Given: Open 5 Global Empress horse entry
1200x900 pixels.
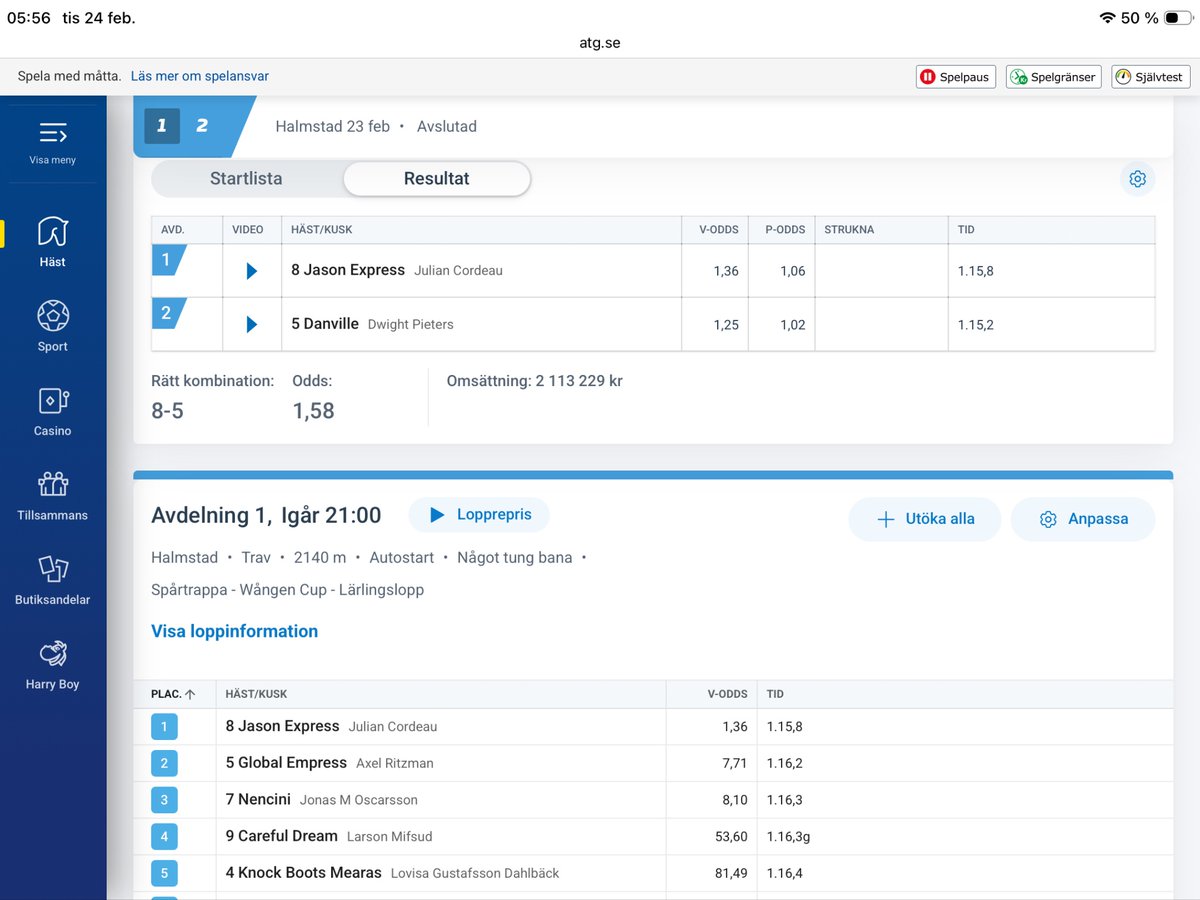Looking at the screenshot, I should tap(286, 763).
